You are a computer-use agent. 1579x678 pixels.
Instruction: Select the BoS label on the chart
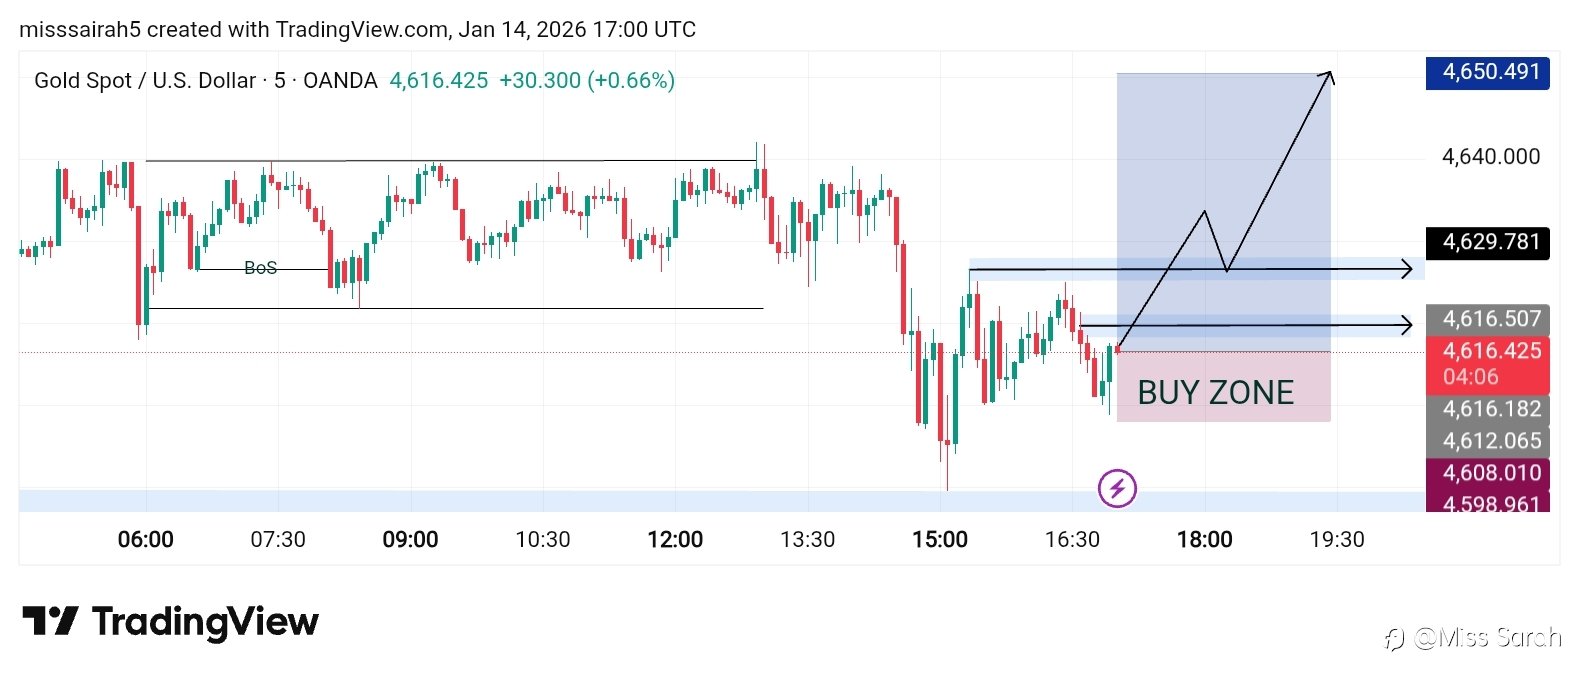pyautogui.click(x=260, y=268)
